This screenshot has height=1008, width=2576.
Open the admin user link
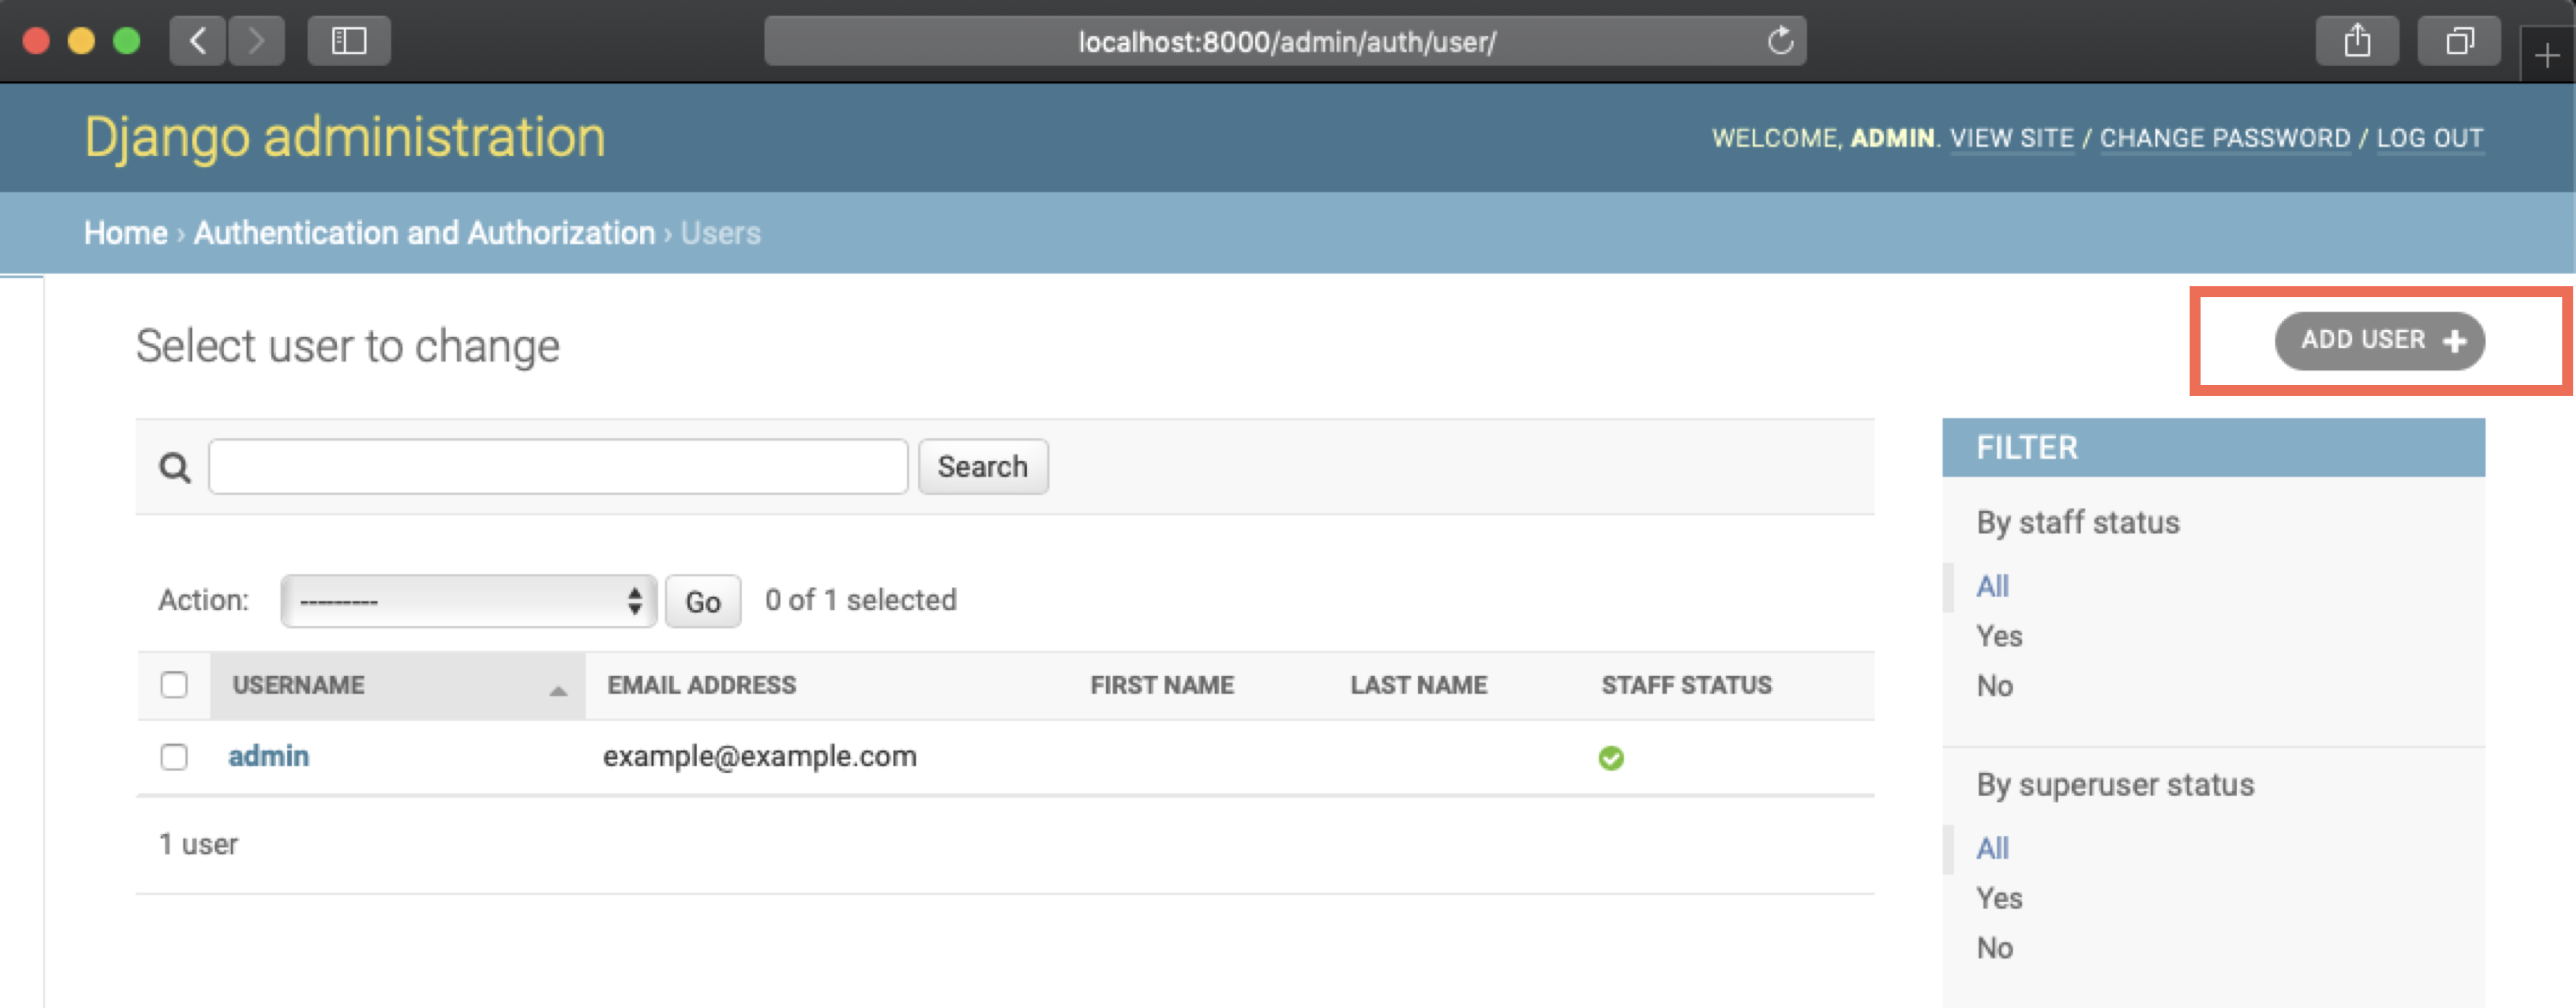tap(268, 756)
